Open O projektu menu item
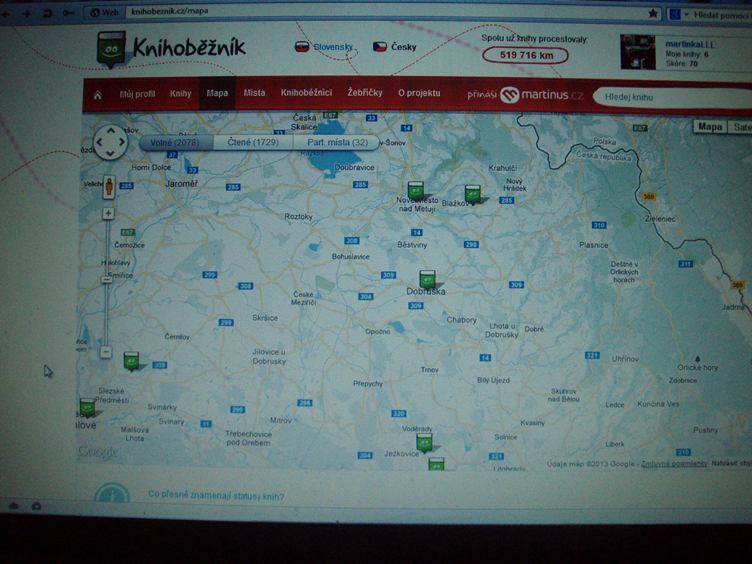The image size is (752, 564). point(419,93)
